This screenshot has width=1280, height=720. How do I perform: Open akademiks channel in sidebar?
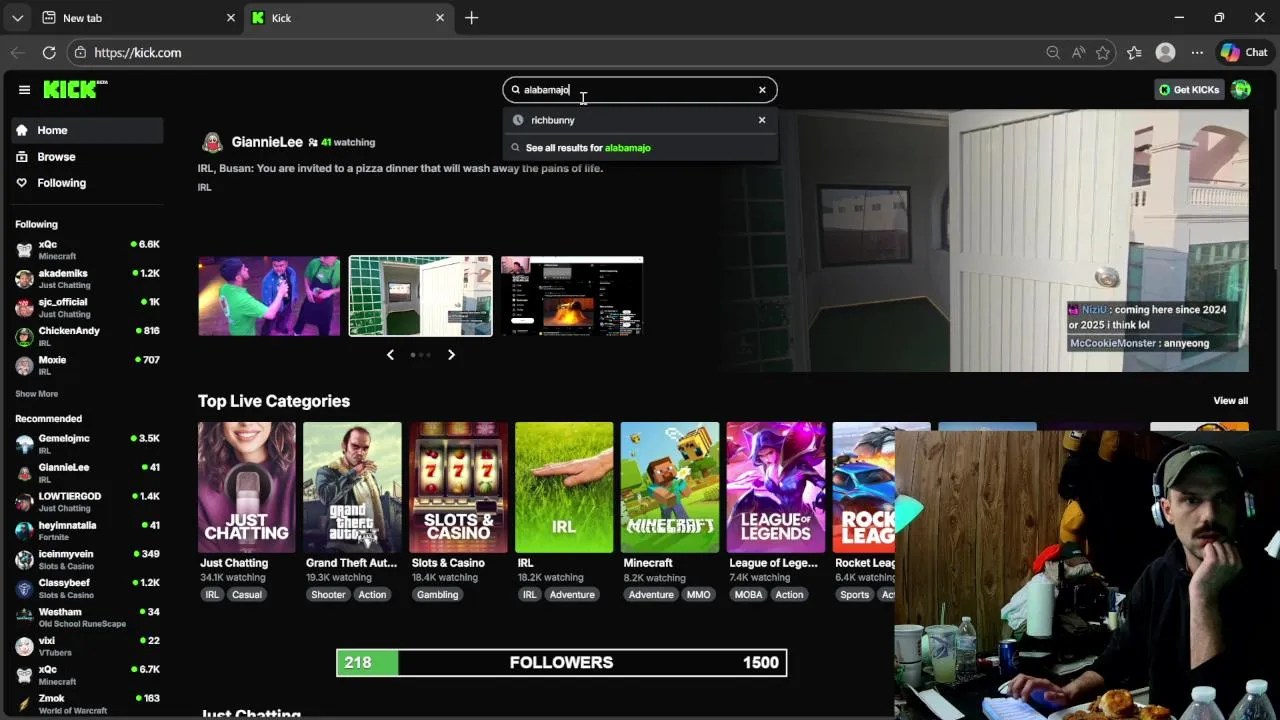point(87,279)
